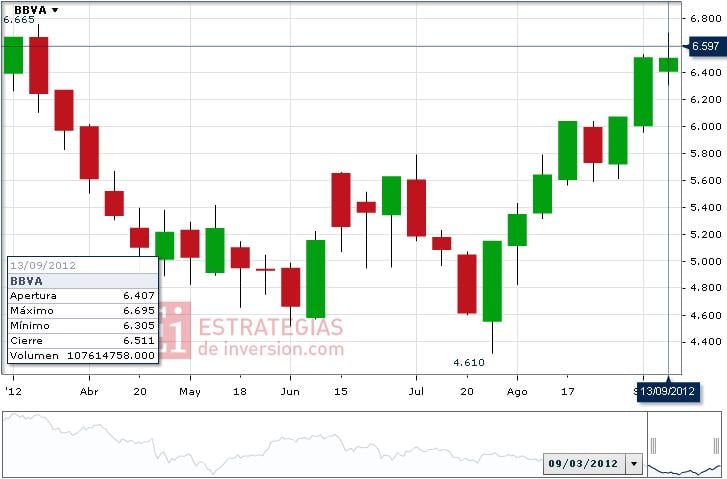Image resolution: width=727 pixels, height=479 pixels.
Task: Click the 09/03/2012 start date field
Action: point(585,464)
